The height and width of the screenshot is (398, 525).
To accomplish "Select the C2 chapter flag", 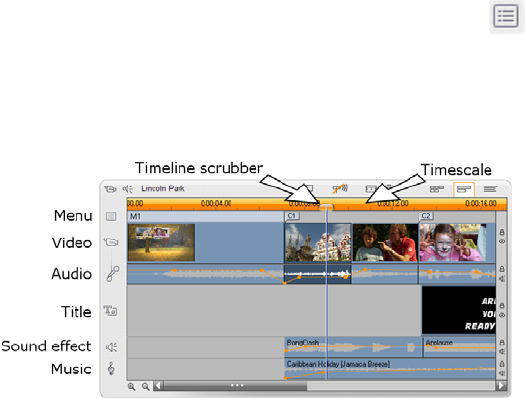I will [x=426, y=216].
